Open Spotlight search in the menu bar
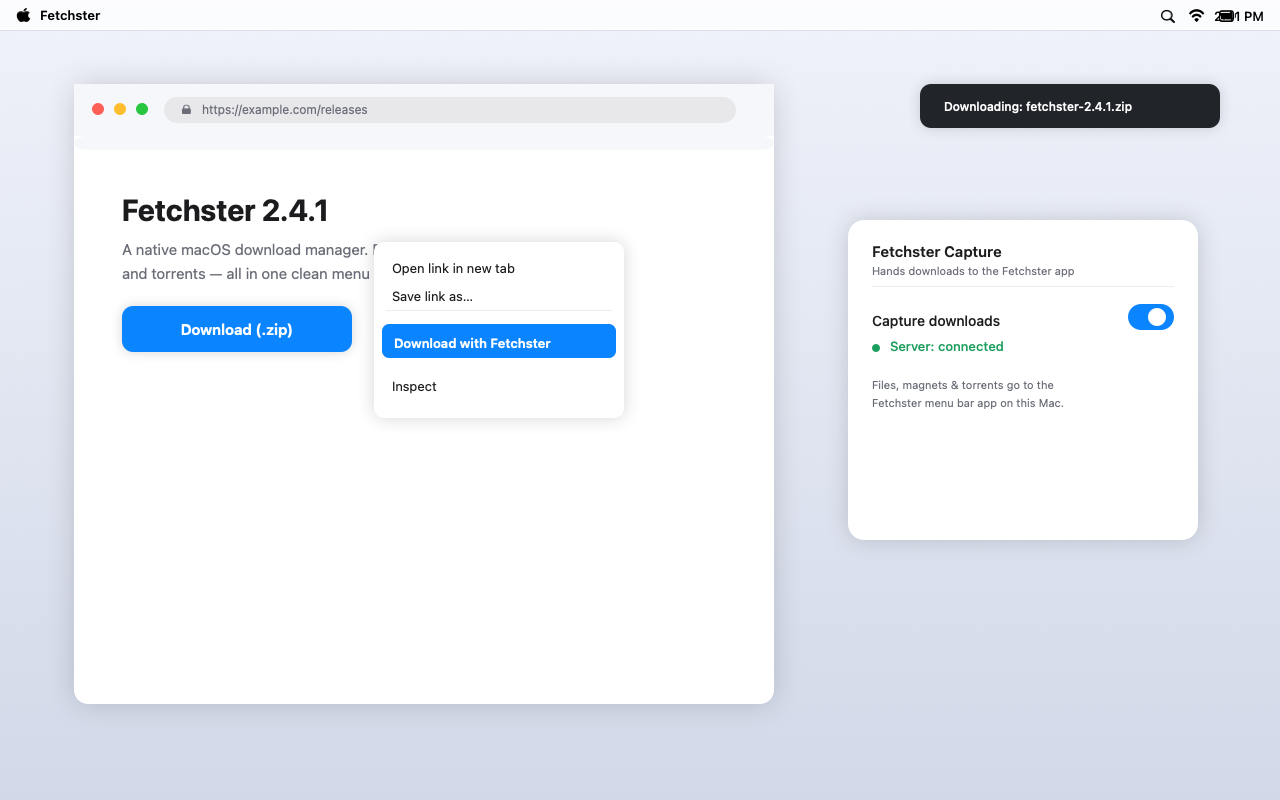 tap(1167, 16)
